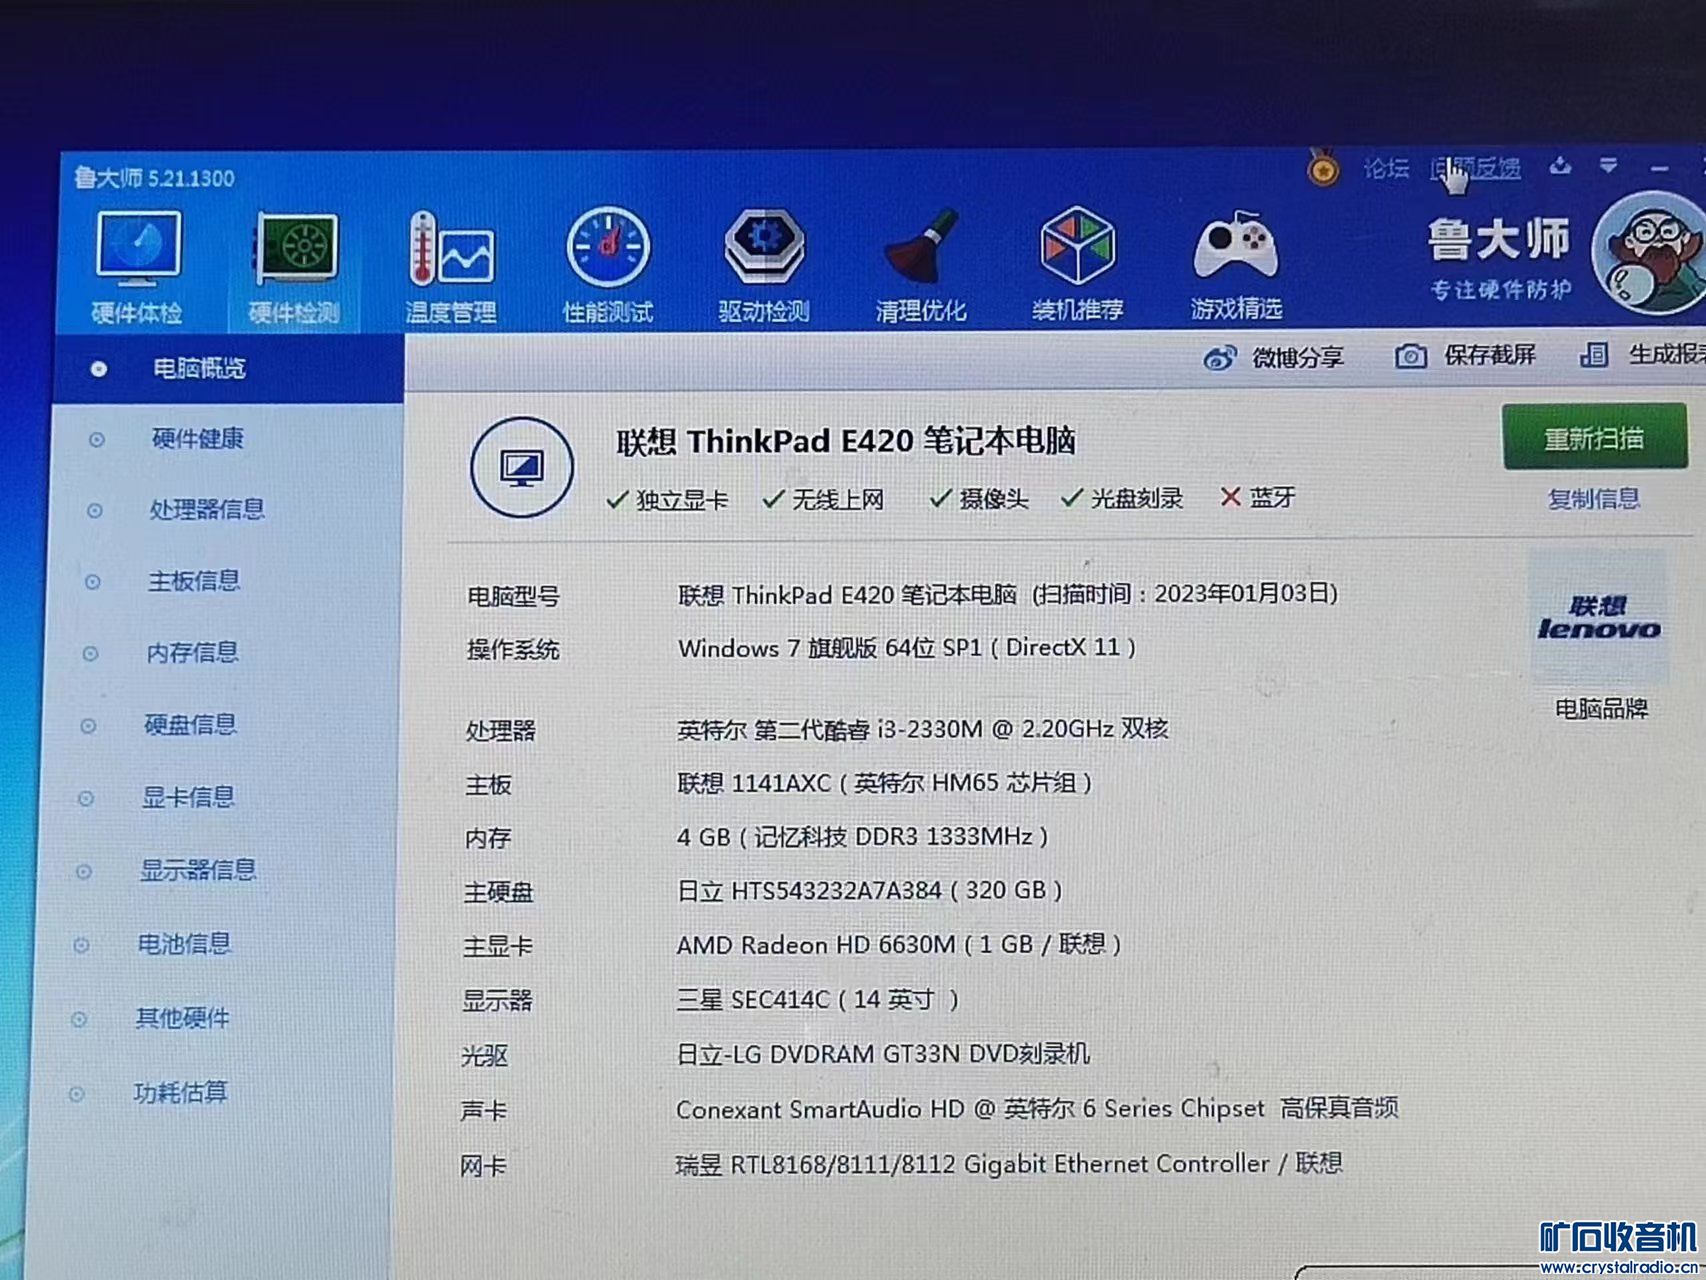Click the camera icon for saving screenshot

tap(1410, 355)
